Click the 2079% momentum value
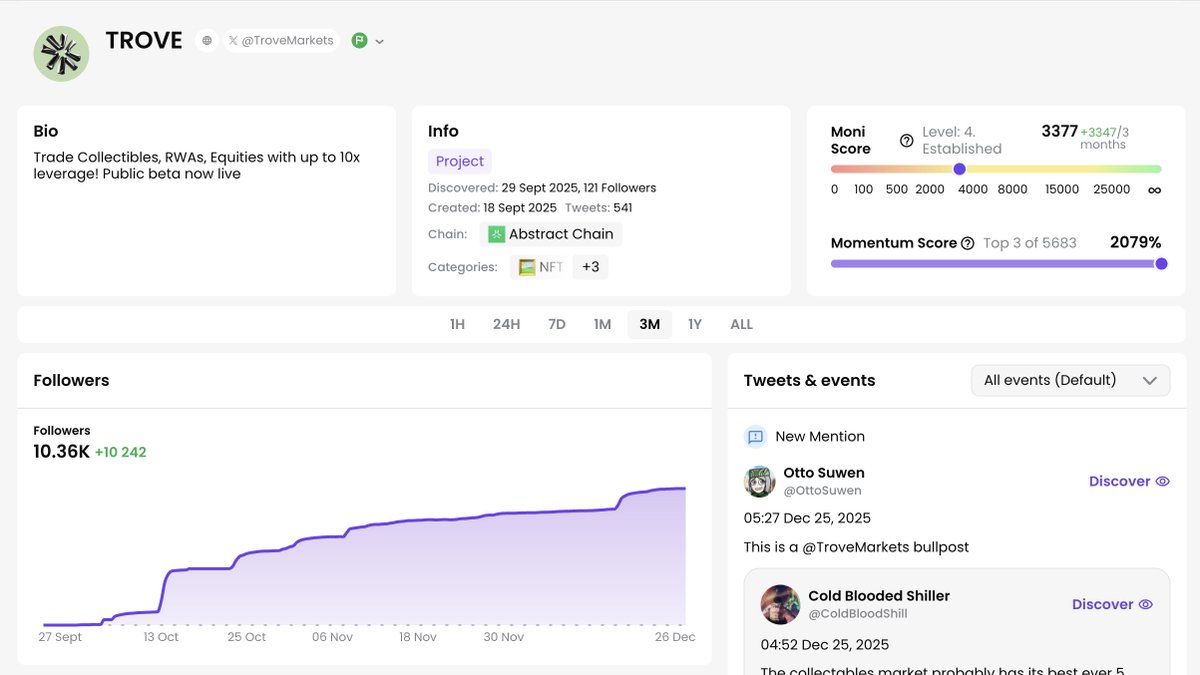The width and height of the screenshot is (1200, 675). [1135, 242]
